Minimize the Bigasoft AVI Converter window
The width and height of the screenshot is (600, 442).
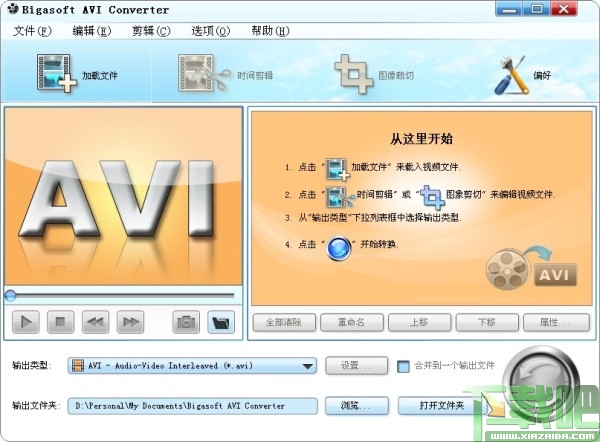coord(509,9)
